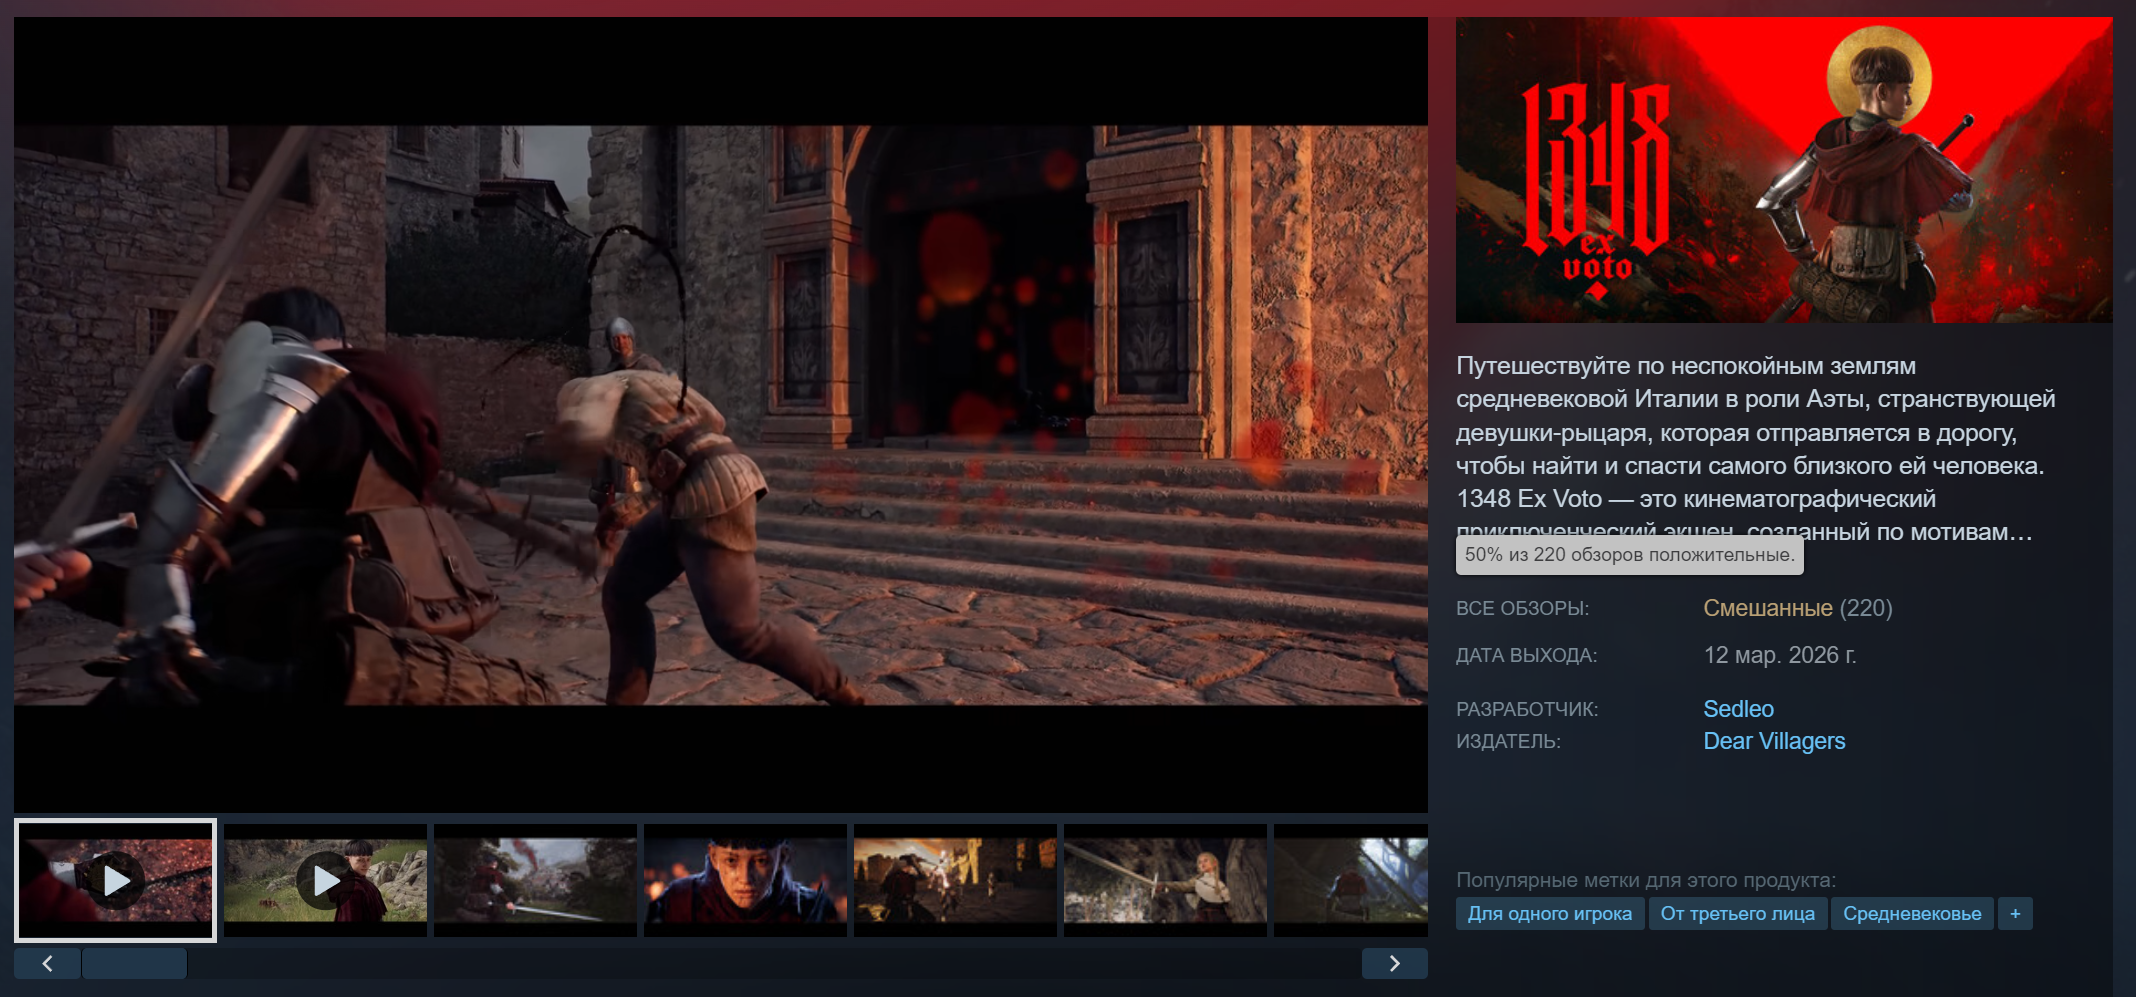
Task: Click the review count '(220)'
Action: pos(1866,608)
